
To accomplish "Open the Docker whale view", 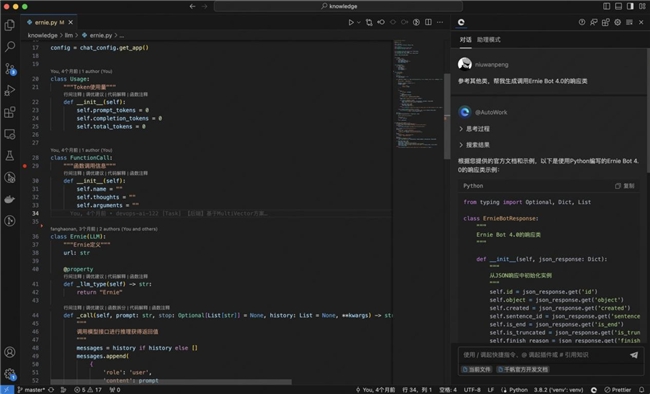I will click(x=10, y=199).
